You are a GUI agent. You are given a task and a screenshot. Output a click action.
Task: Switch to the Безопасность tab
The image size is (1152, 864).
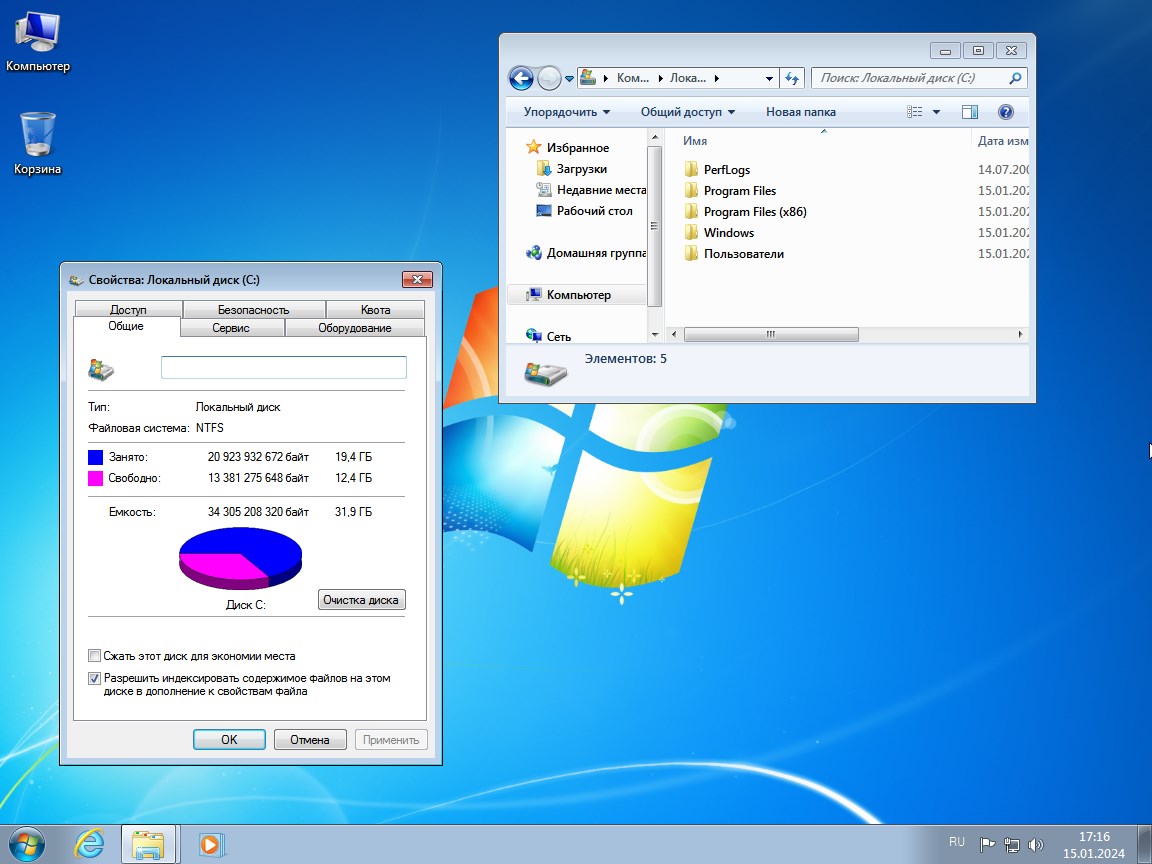253,310
